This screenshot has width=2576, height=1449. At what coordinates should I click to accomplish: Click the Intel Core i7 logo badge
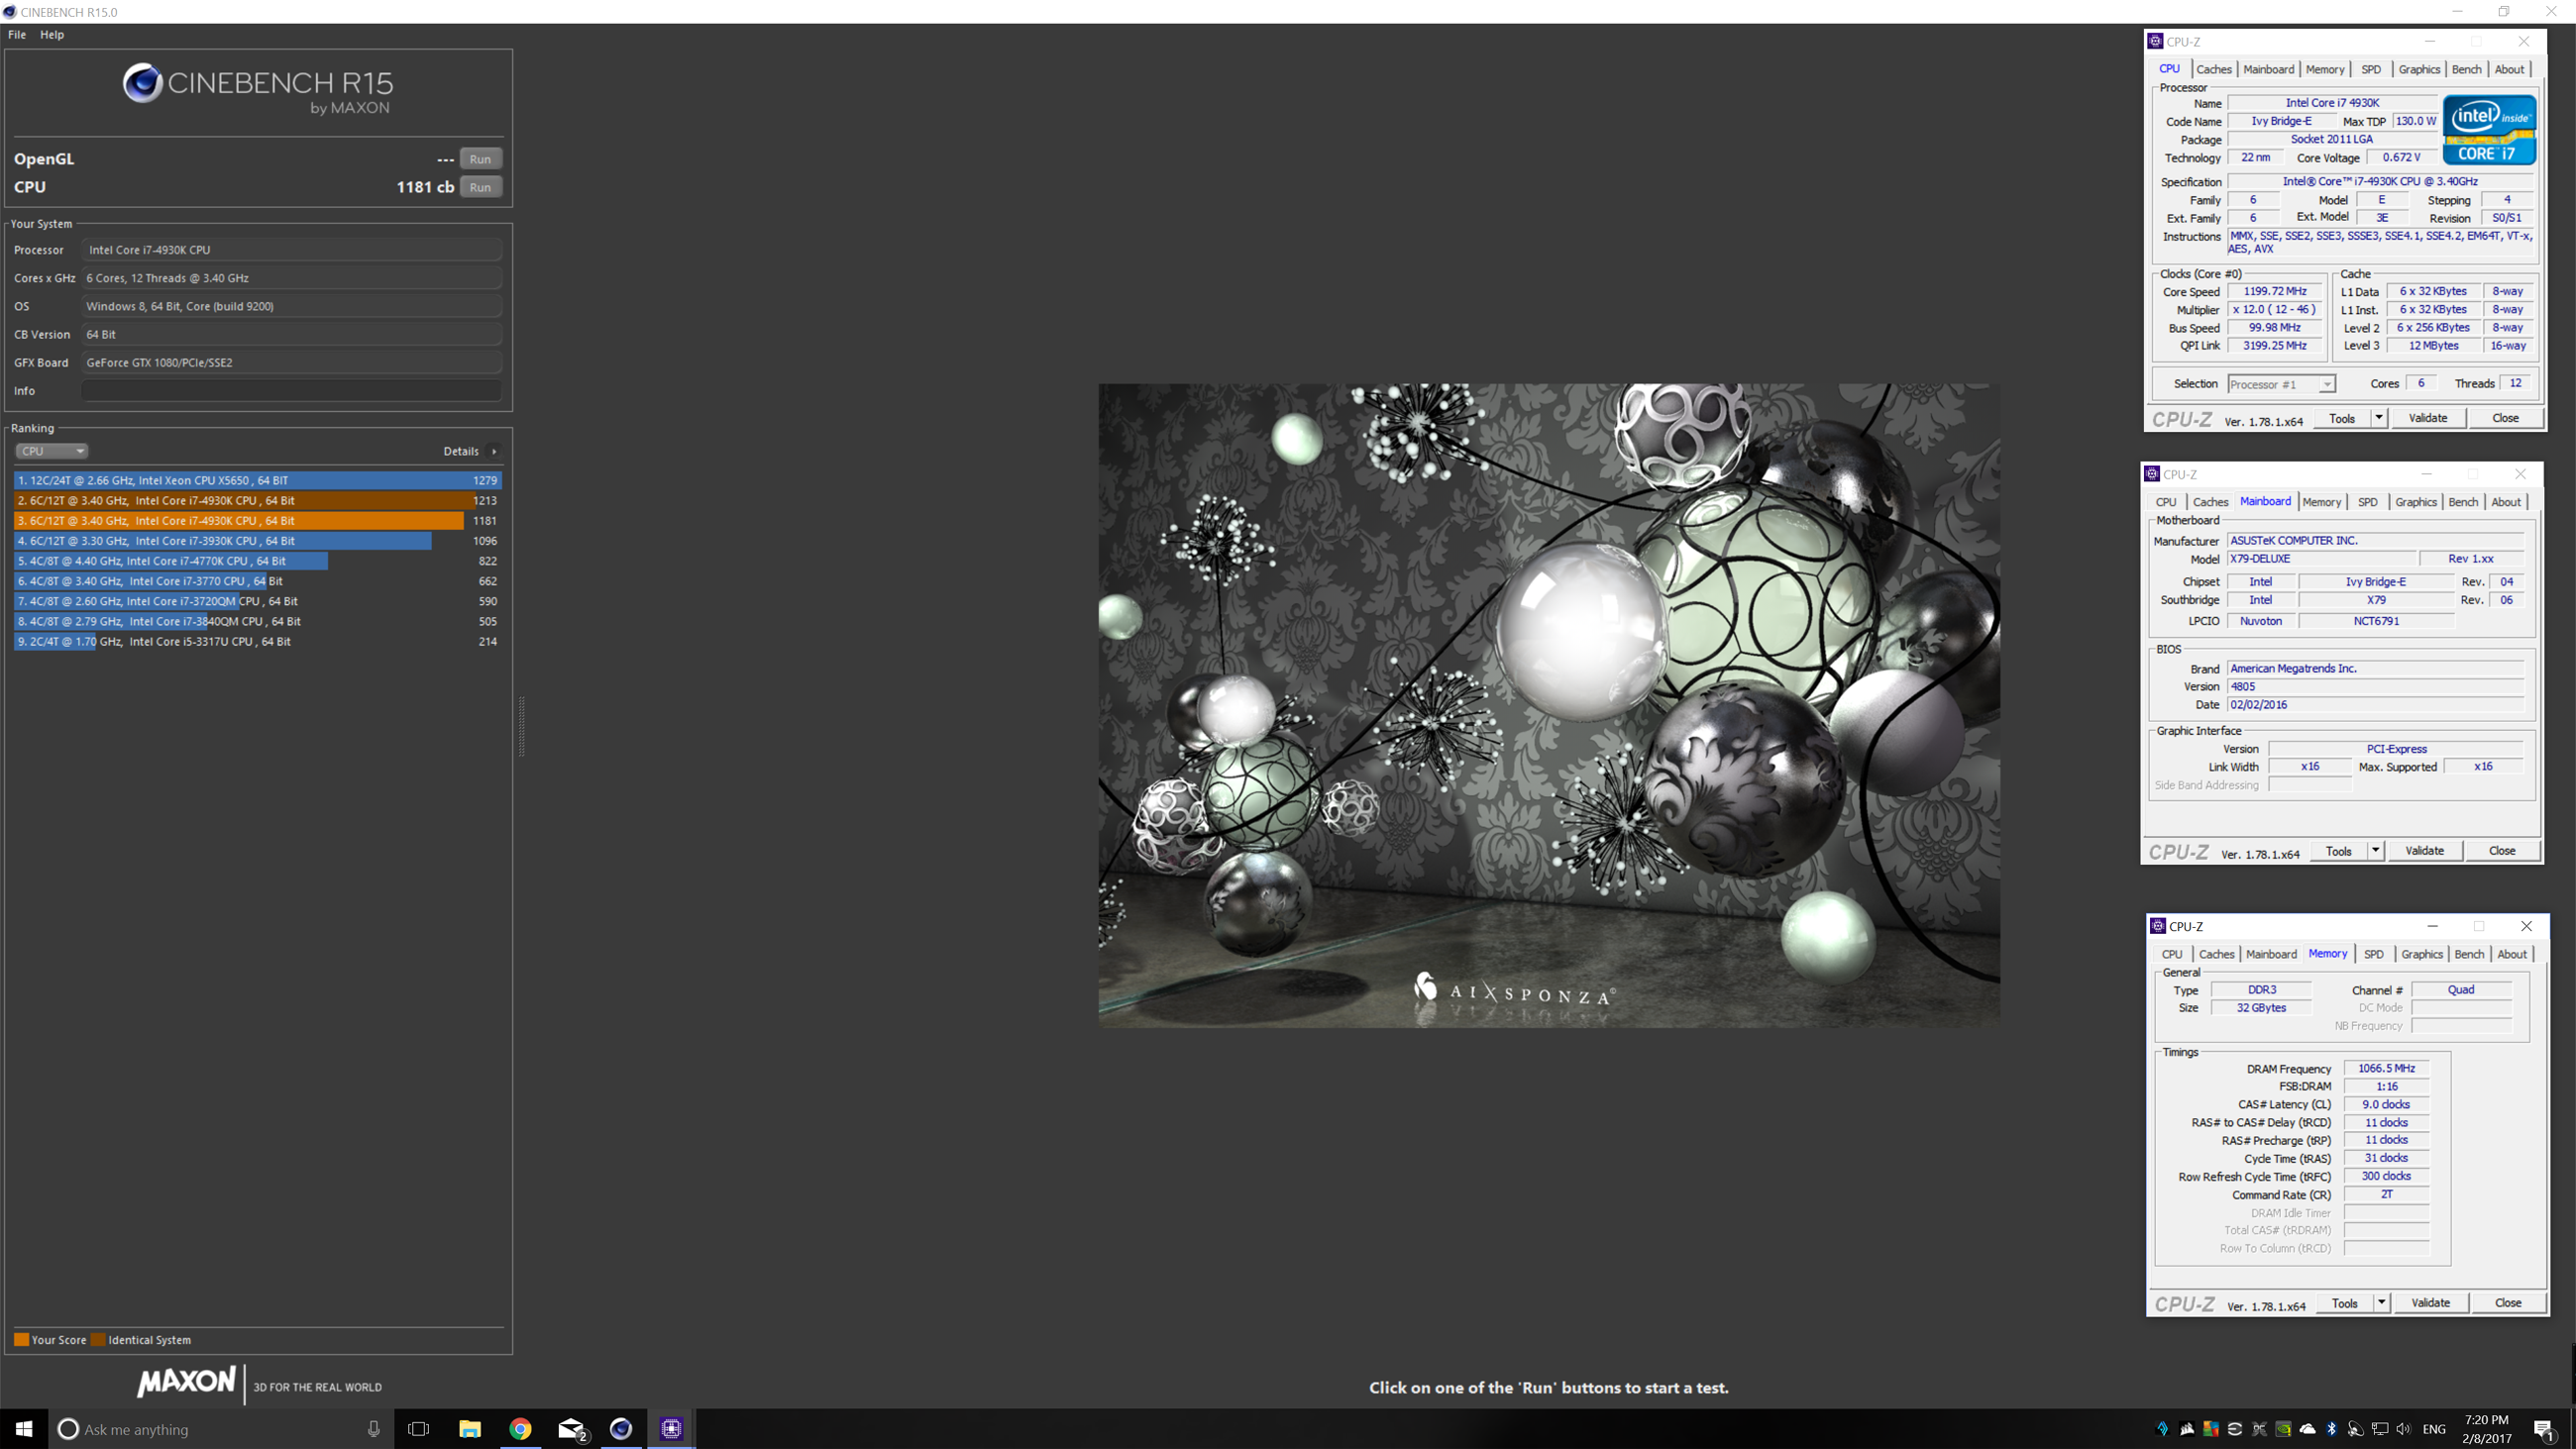(2488, 129)
